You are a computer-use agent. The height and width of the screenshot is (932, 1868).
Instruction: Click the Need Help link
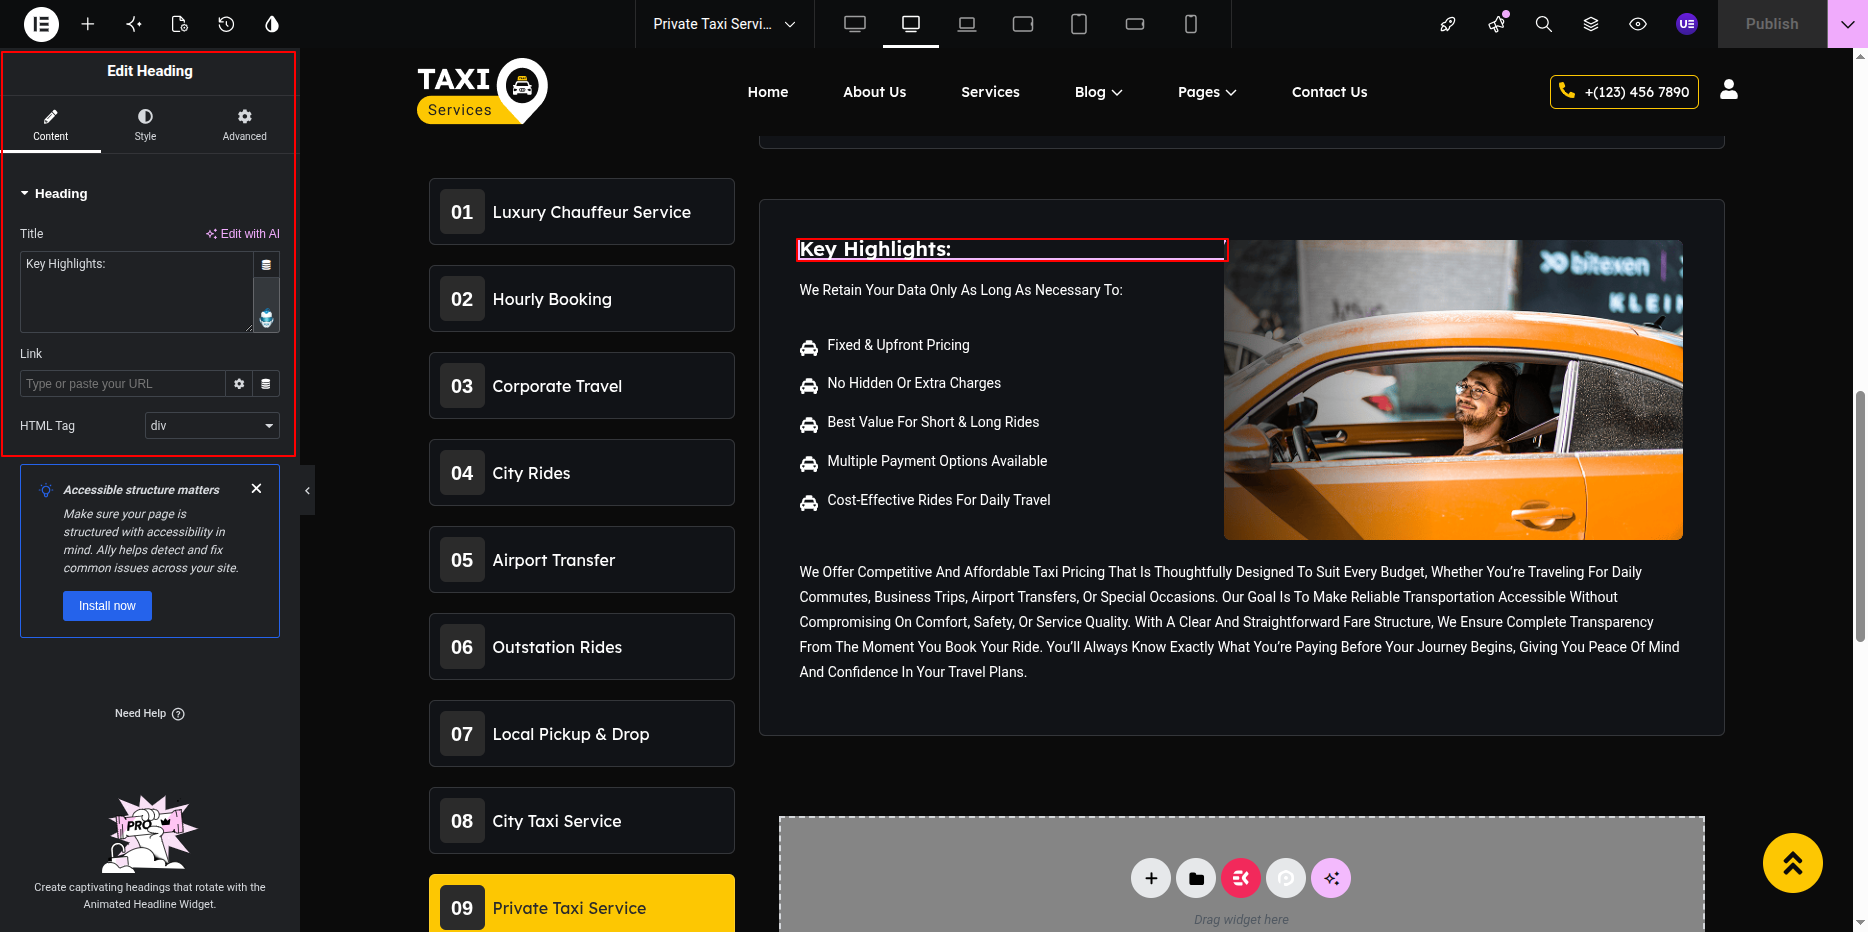(x=150, y=714)
